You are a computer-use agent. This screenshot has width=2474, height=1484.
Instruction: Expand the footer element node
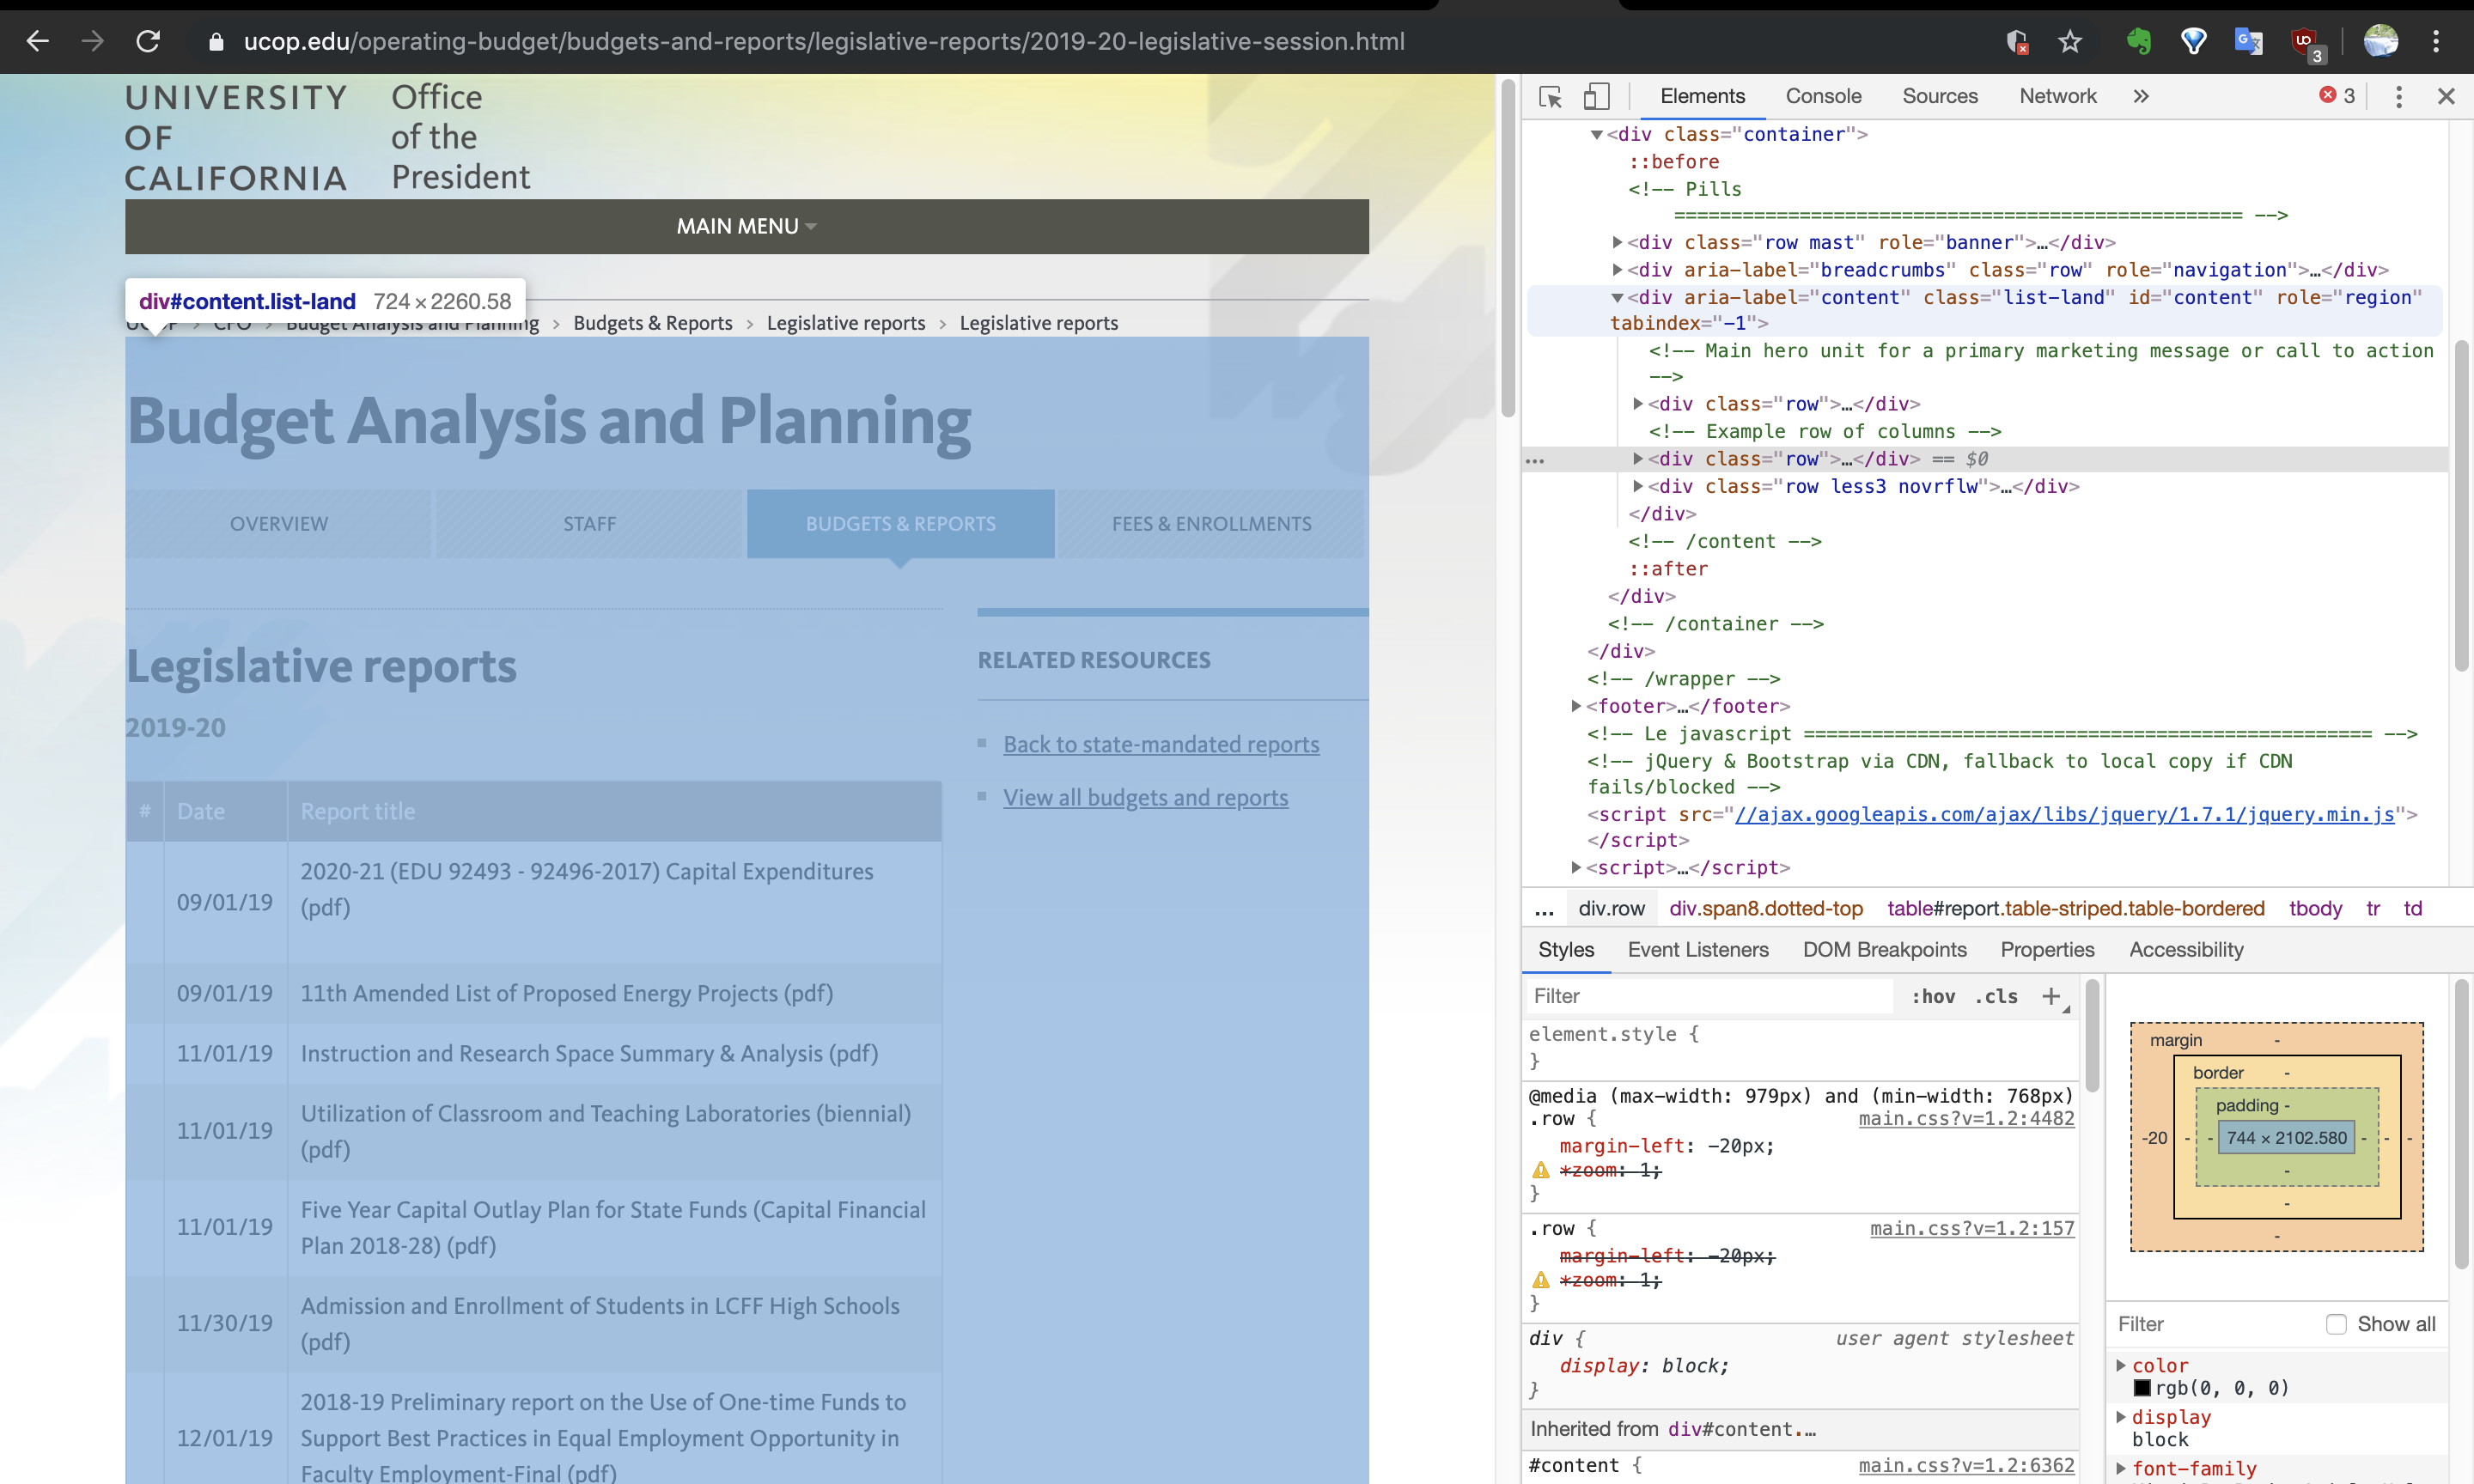point(1576,705)
